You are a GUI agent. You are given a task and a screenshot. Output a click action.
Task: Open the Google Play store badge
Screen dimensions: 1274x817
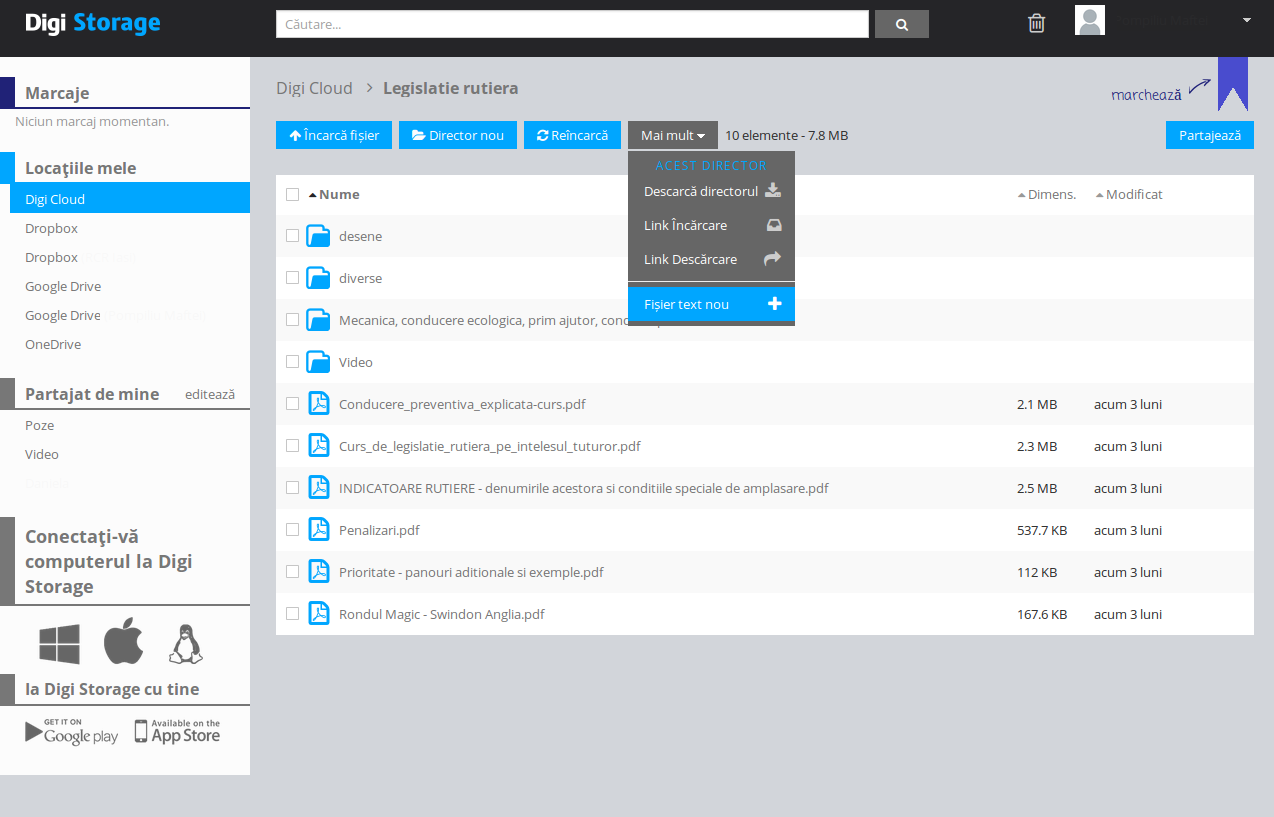coord(72,731)
